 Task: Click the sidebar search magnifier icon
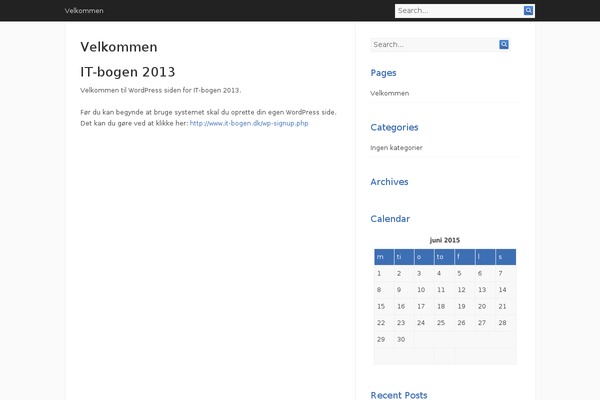pyautogui.click(x=504, y=44)
